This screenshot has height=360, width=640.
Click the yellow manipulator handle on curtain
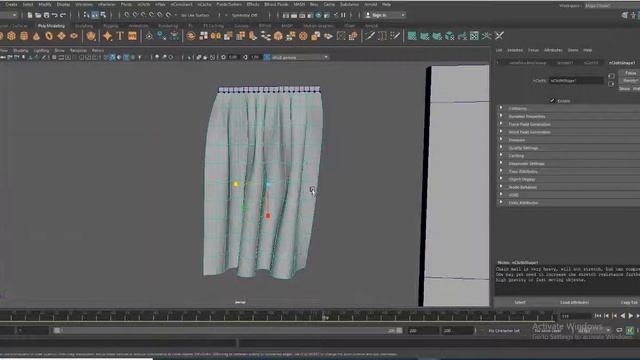pos(236,184)
